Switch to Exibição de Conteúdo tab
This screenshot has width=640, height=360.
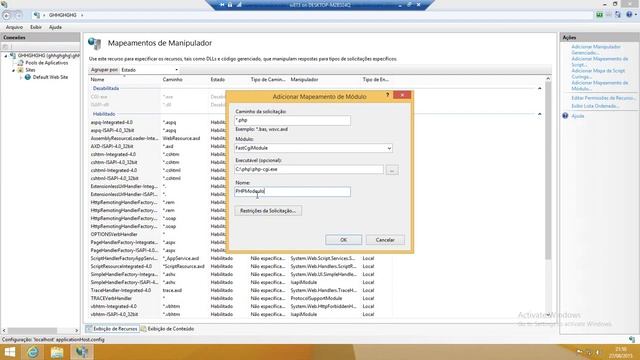click(167, 329)
